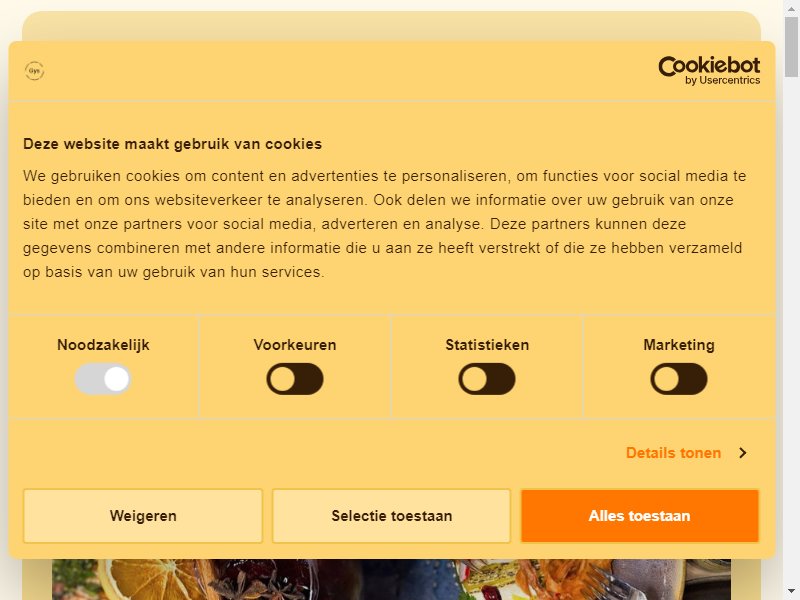Click the heading about website cookies

click(172, 144)
